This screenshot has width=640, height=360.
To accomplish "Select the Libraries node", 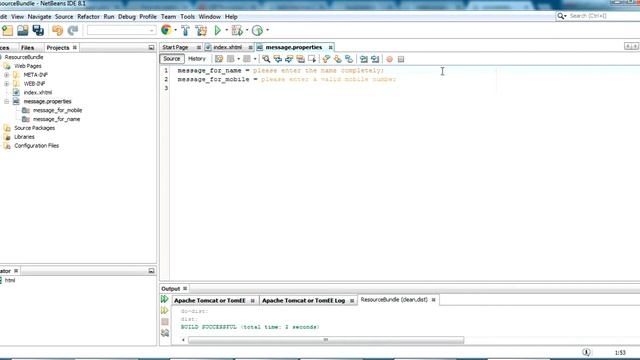I will click(24, 137).
